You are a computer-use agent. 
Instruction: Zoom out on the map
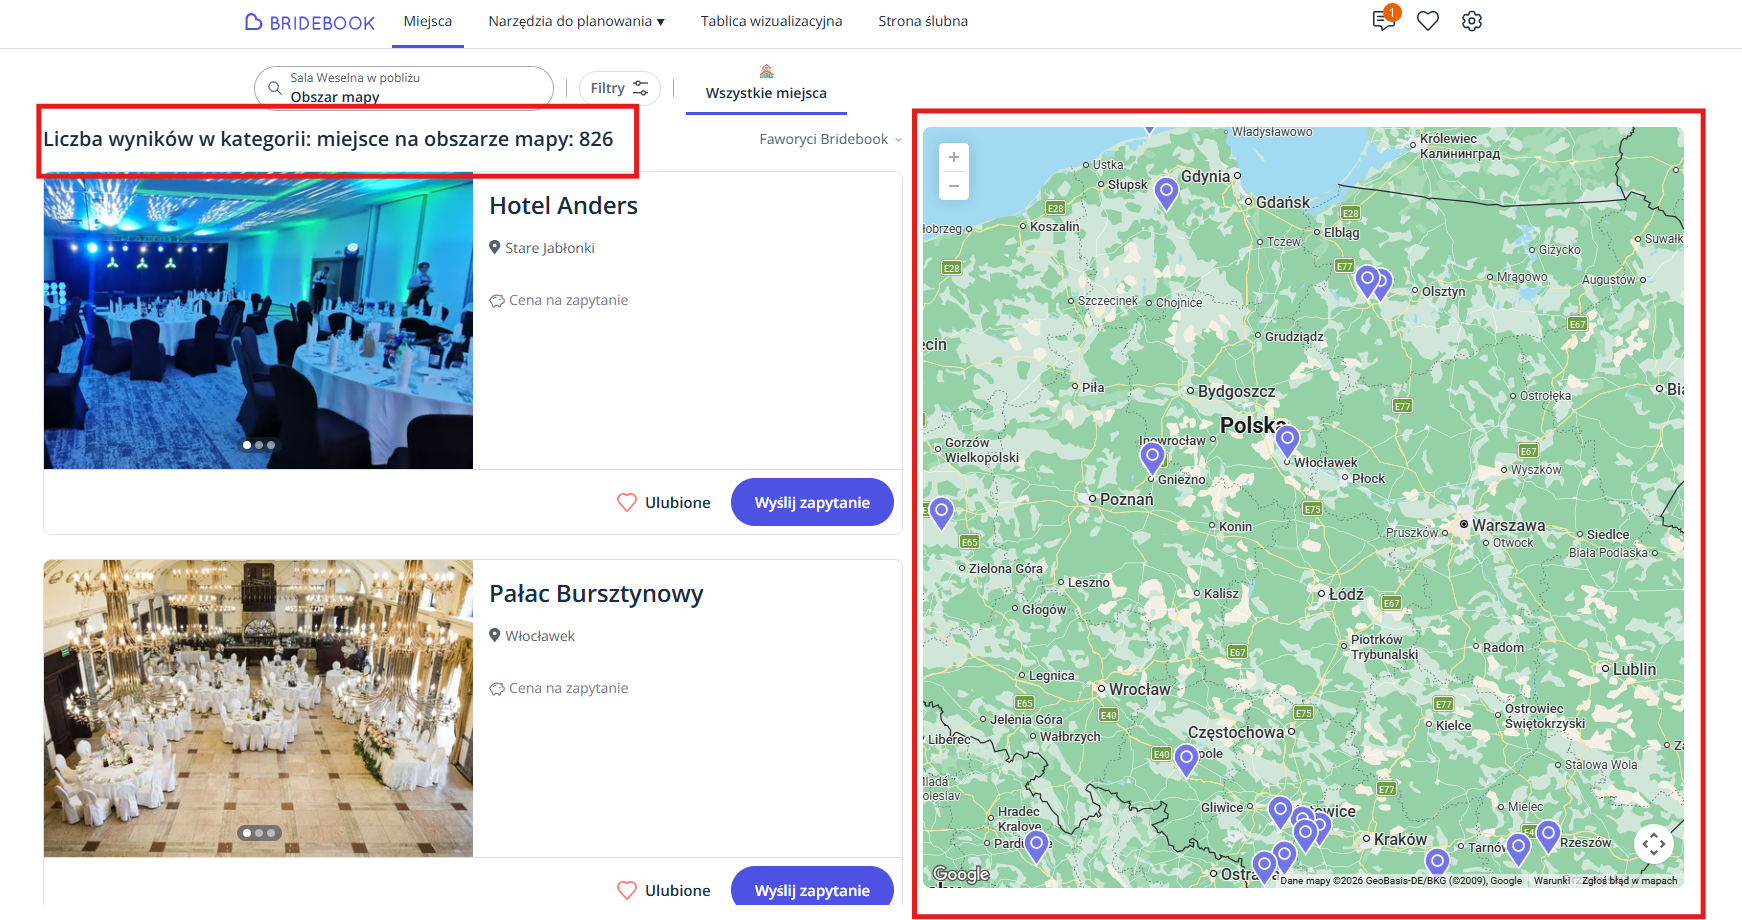954,186
